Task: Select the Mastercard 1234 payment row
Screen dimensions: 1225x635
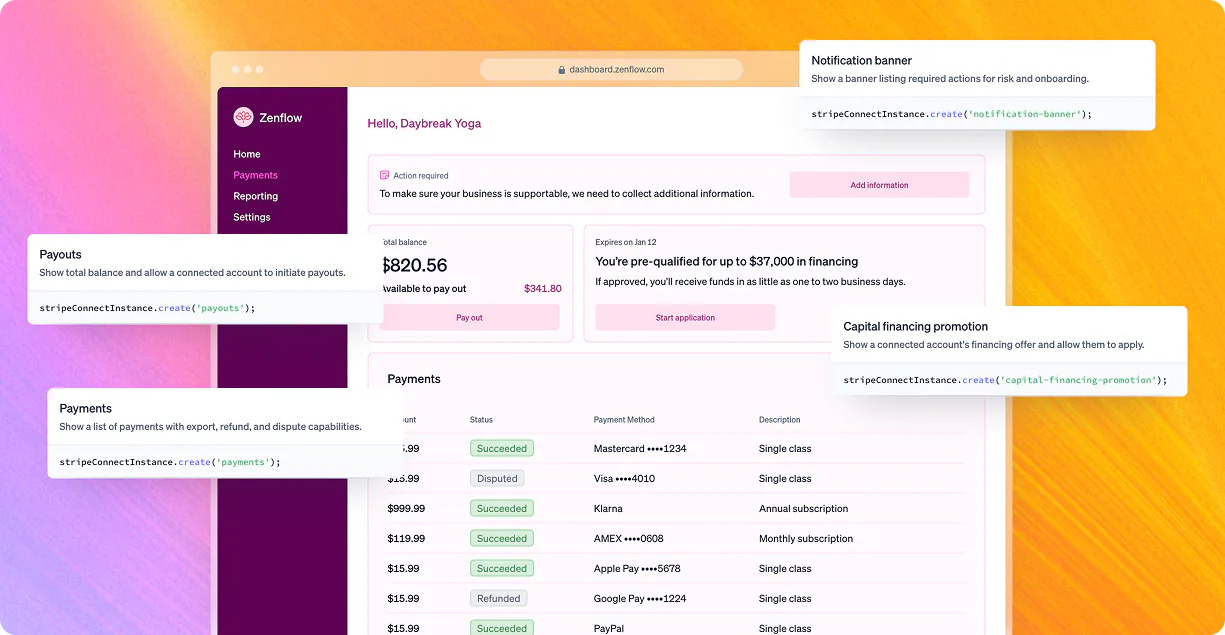Action: point(676,448)
